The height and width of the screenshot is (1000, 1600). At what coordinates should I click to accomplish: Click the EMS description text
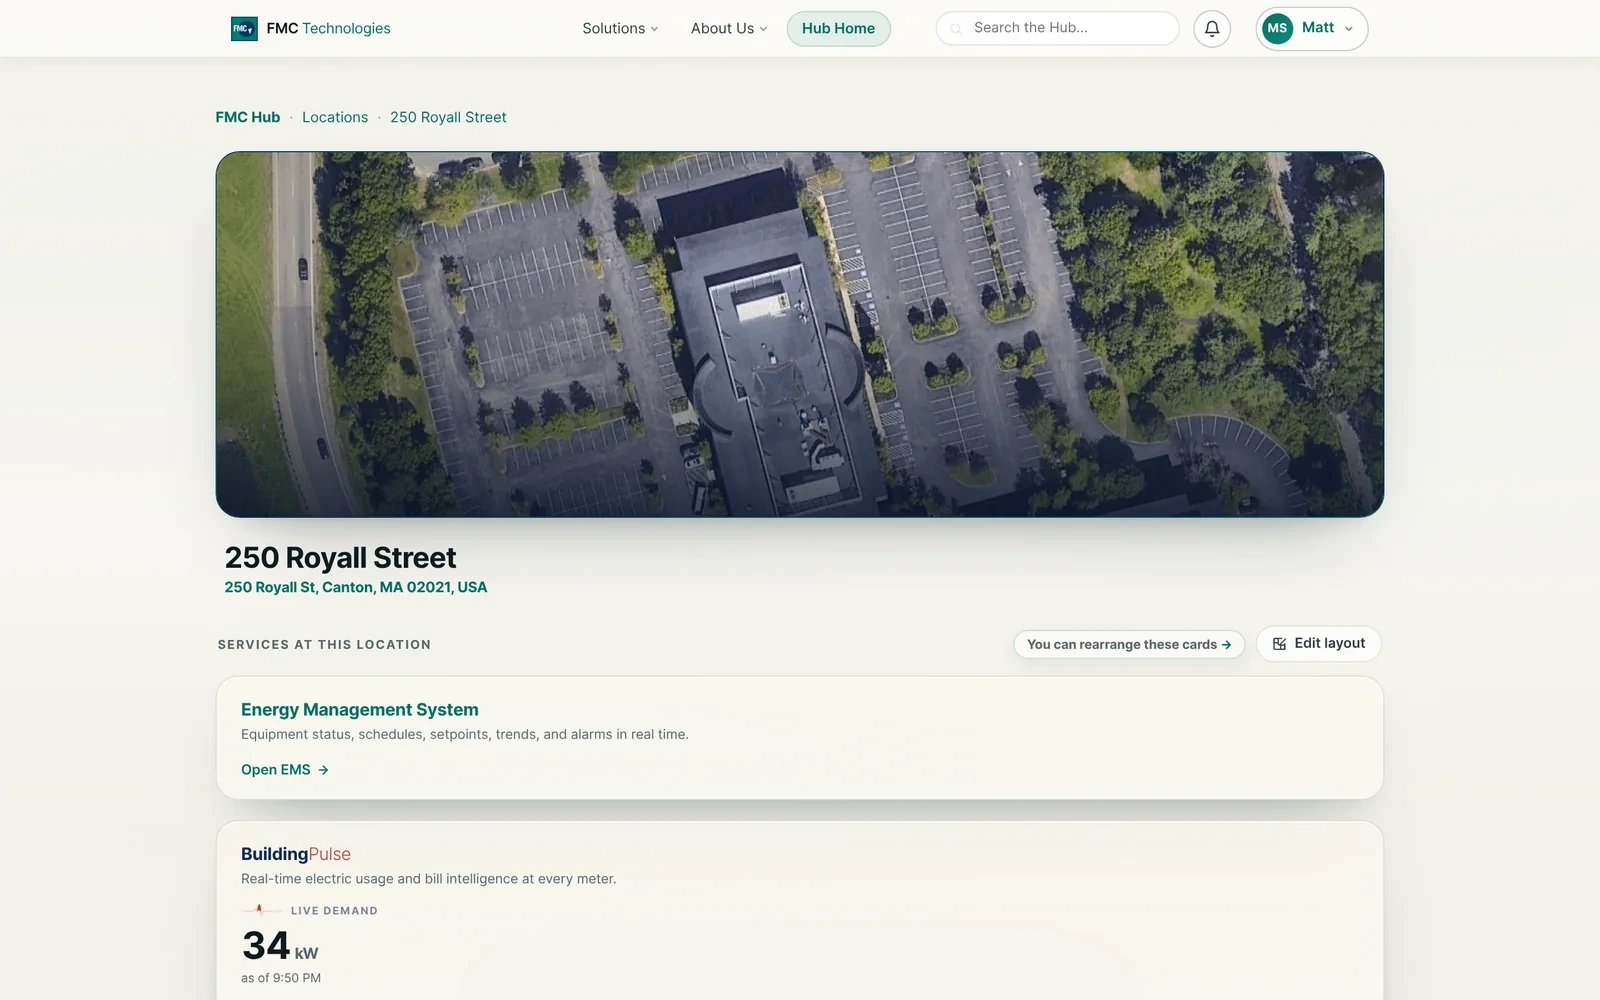[x=465, y=734]
